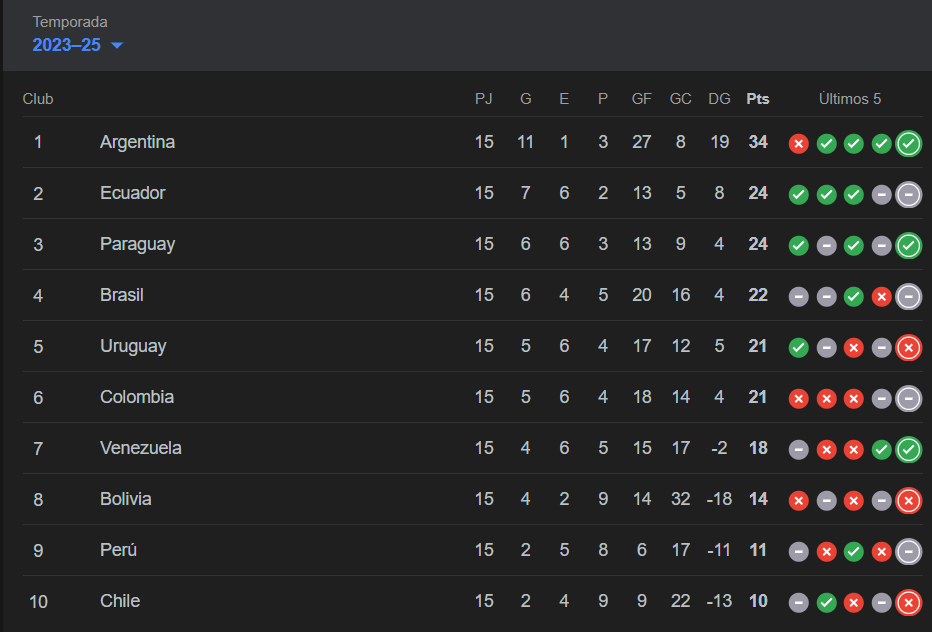This screenshot has width=932, height=632.
Task: Open the Paraguay team row
Action: point(473,244)
